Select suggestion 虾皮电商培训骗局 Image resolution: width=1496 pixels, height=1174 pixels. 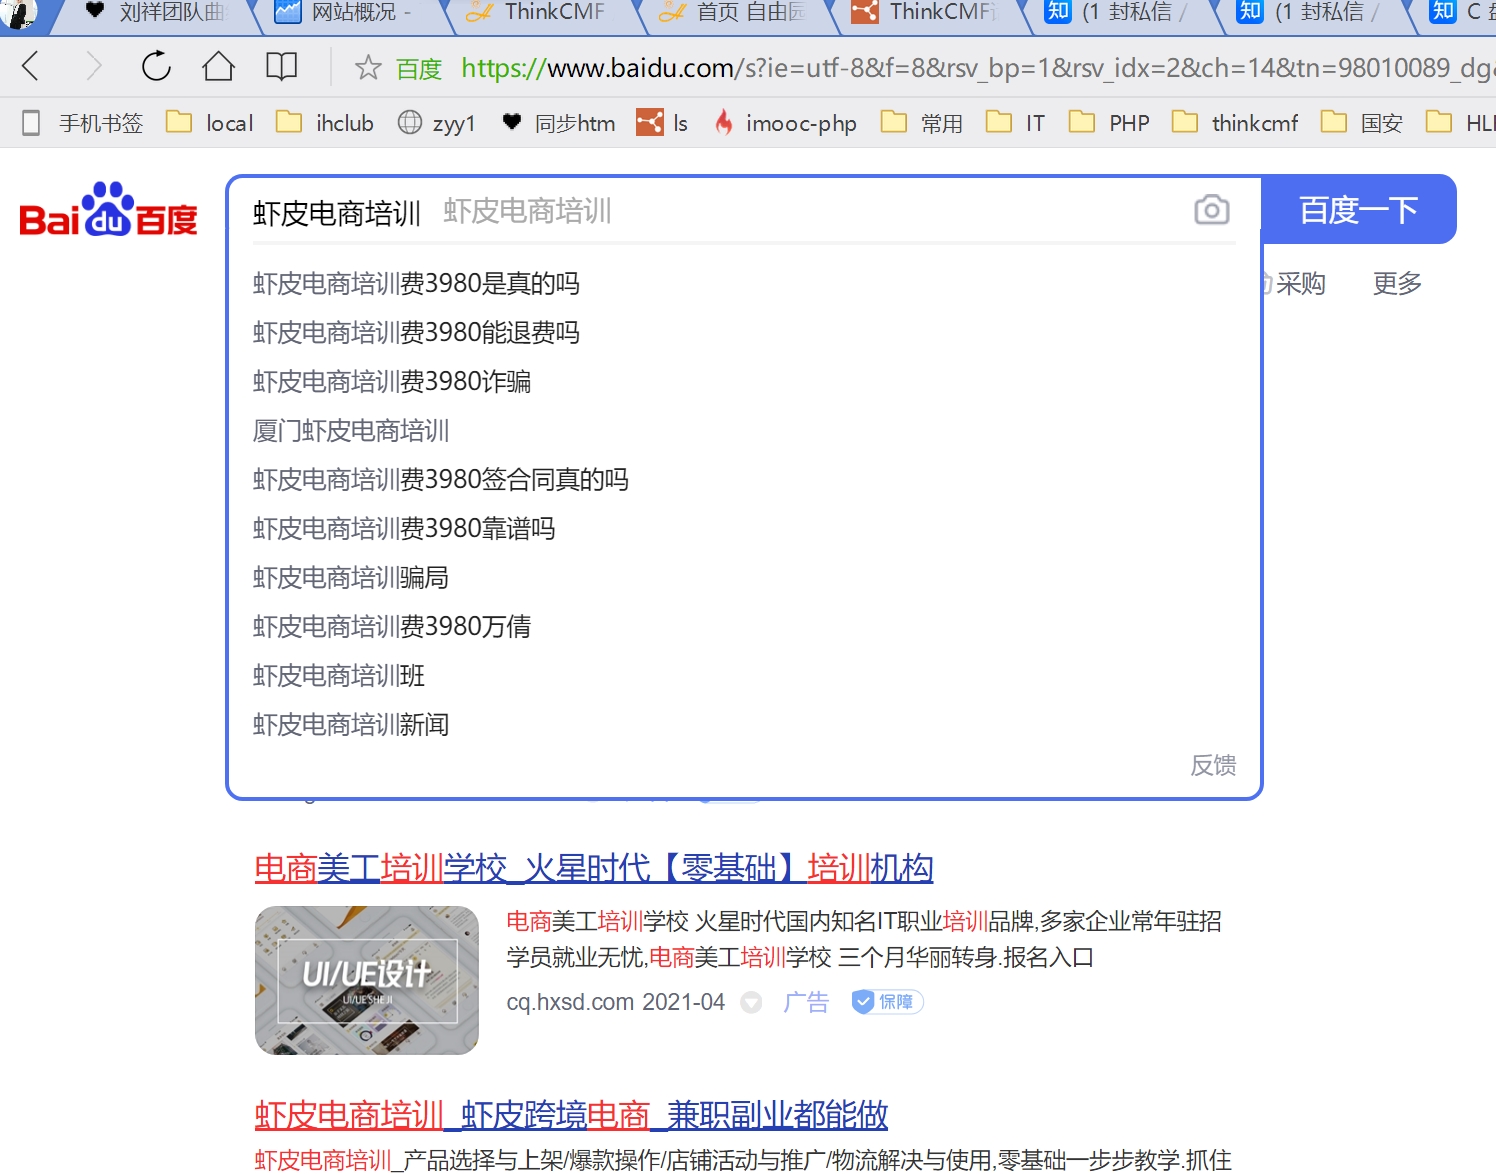coord(351,578)
